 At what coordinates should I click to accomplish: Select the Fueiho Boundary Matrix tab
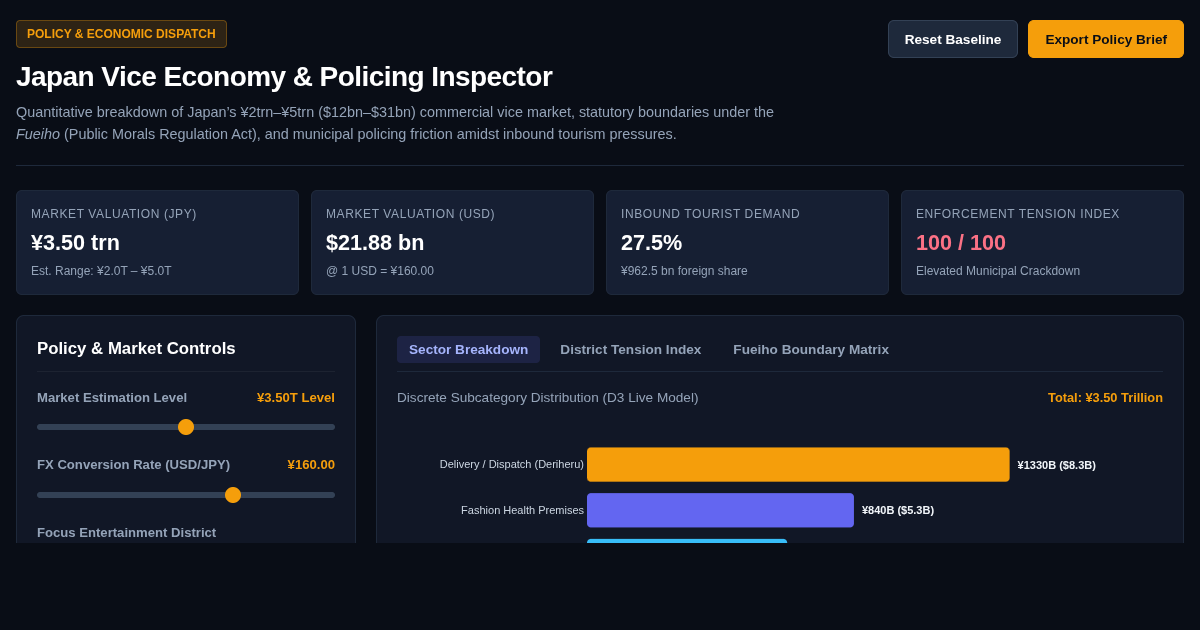(x=811, y=349)
